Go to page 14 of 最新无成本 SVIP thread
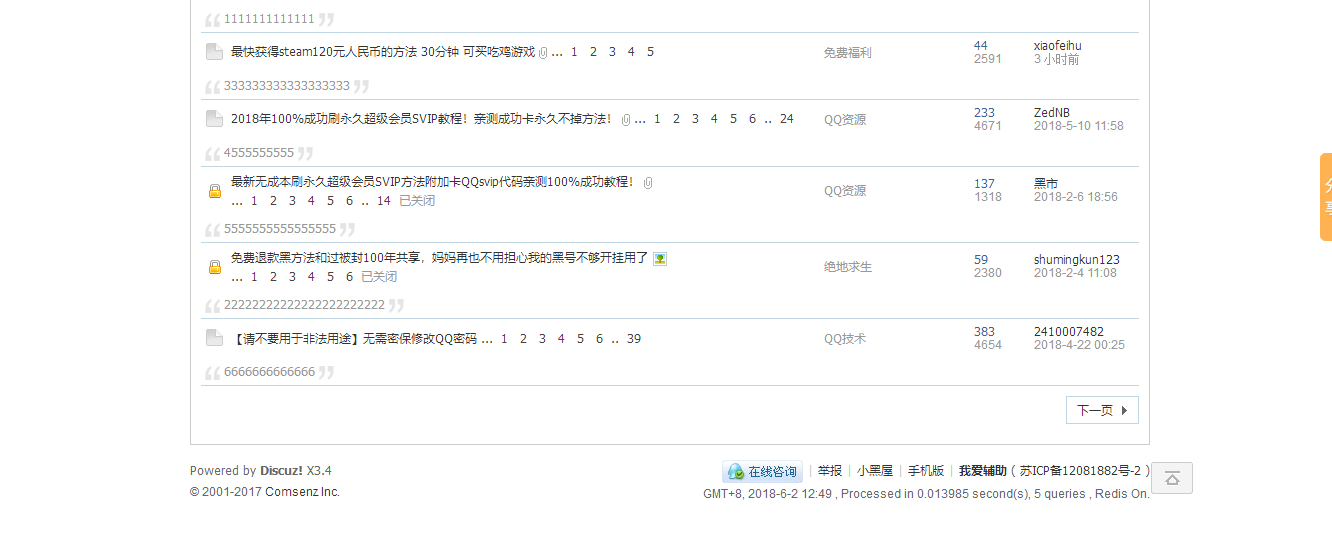Screen dimensions: 1332x546 (x=384, y=201)
